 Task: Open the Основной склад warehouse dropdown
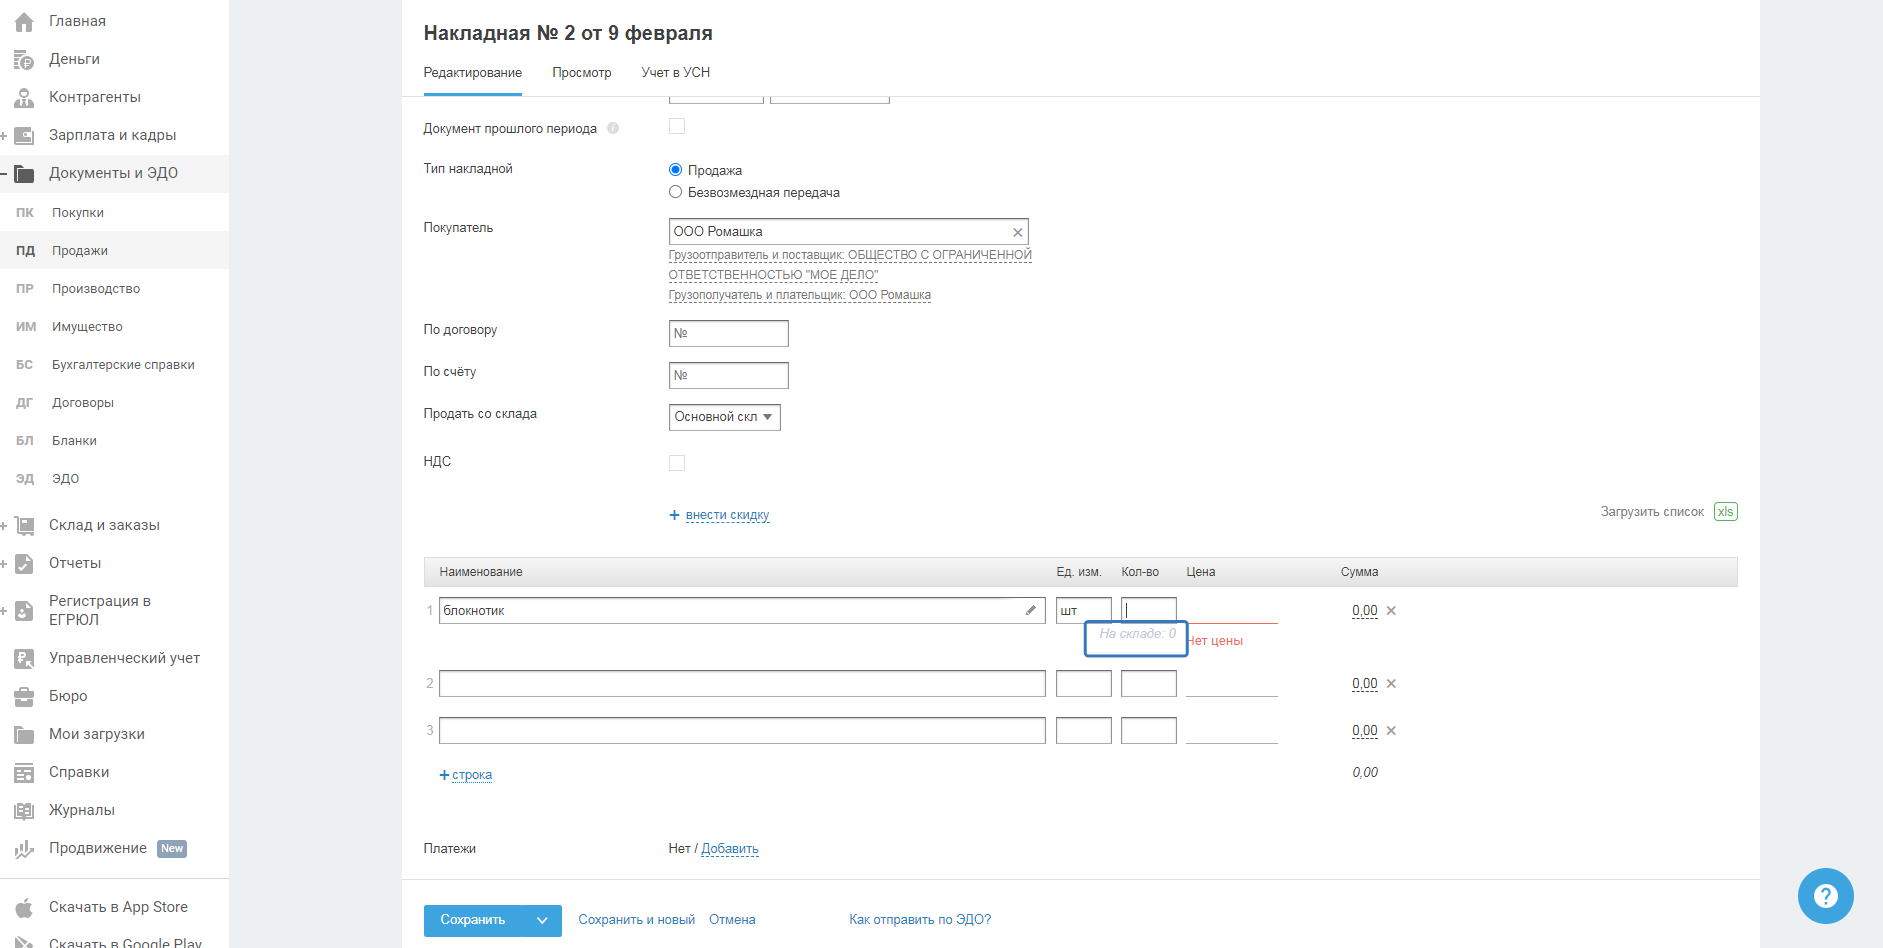(724, 417)
